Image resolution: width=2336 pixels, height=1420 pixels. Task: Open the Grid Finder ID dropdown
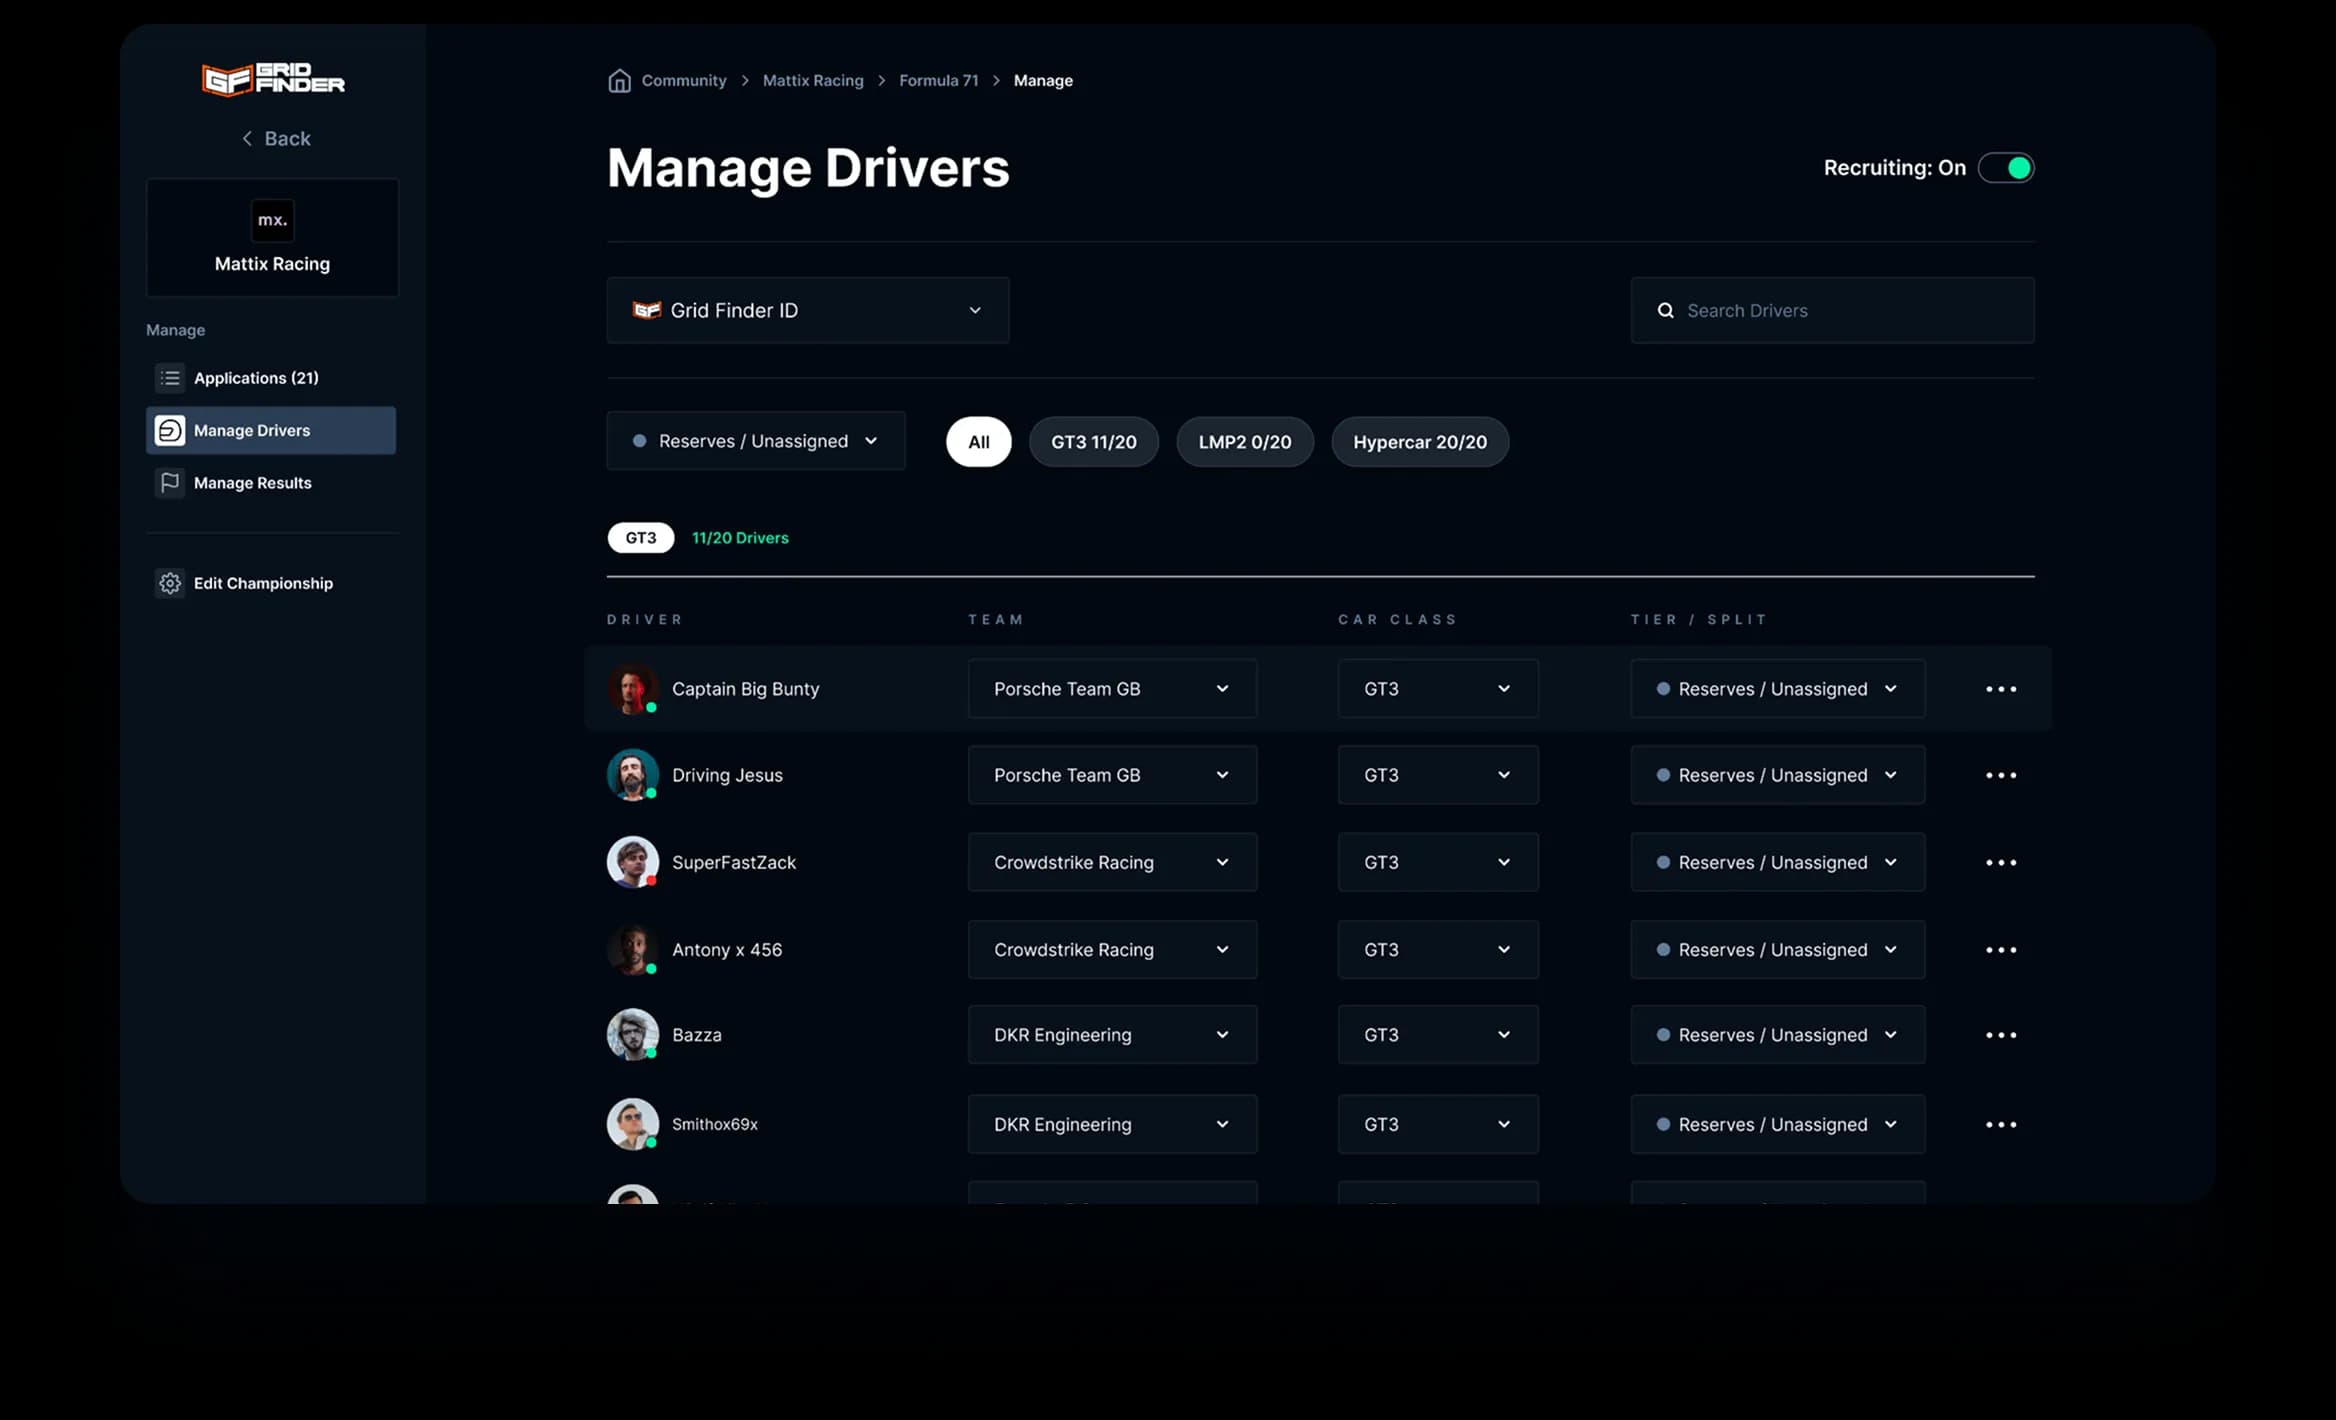807,310
